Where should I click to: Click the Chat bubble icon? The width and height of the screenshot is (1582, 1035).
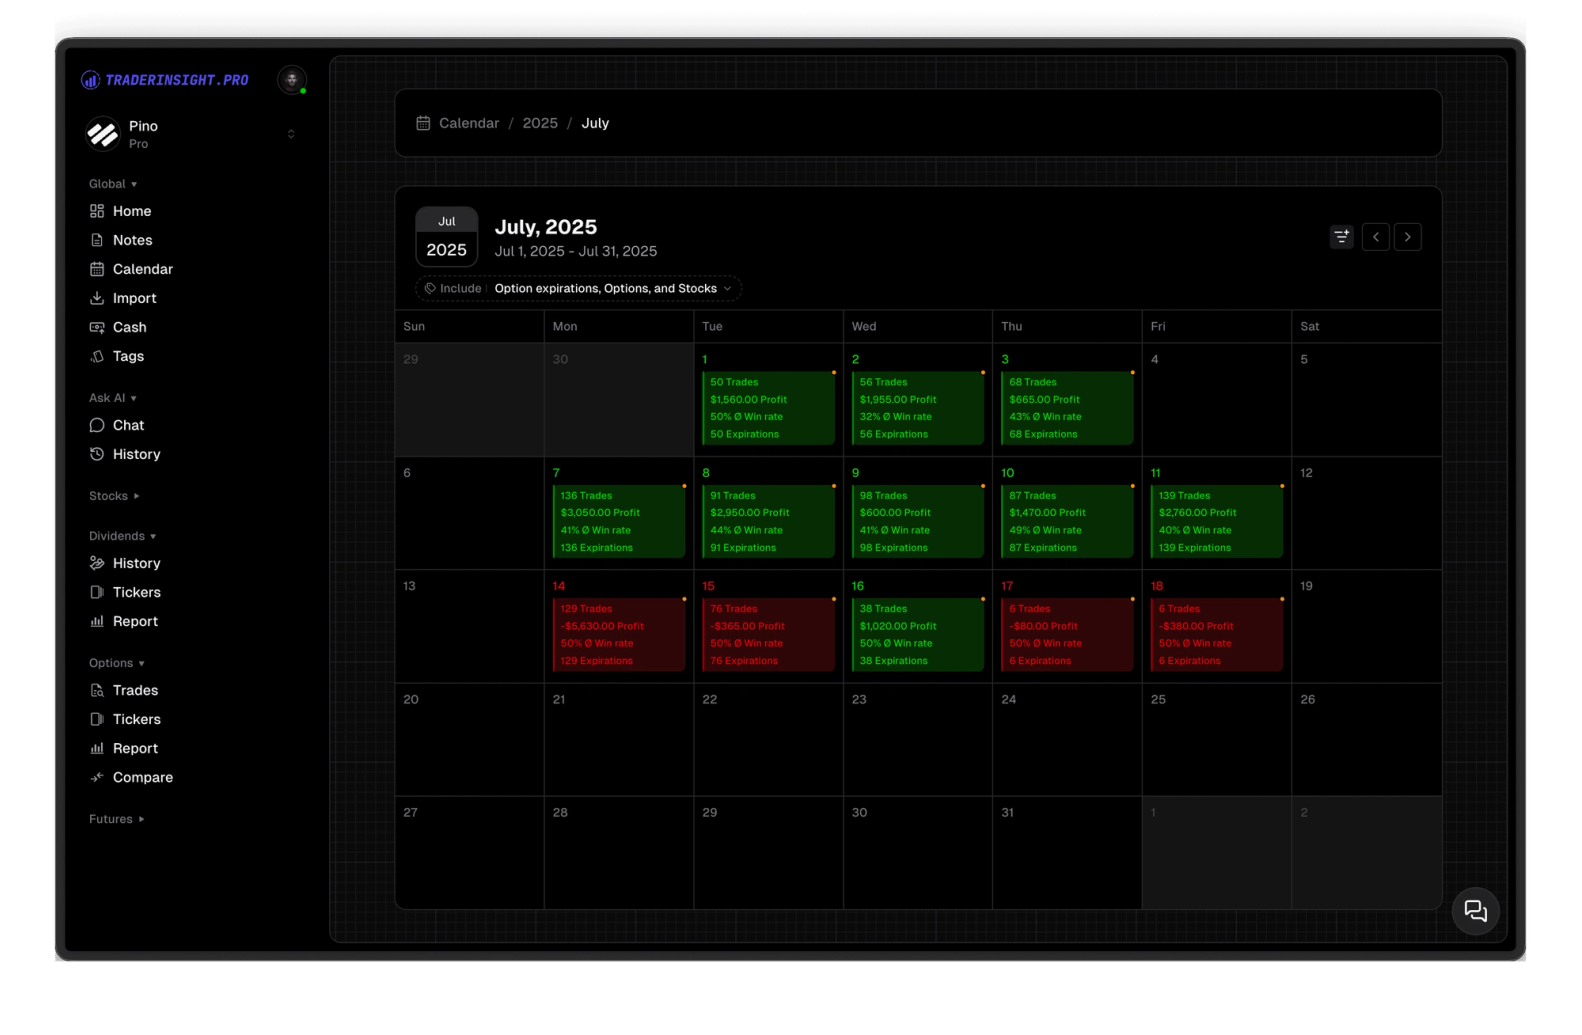97,425
